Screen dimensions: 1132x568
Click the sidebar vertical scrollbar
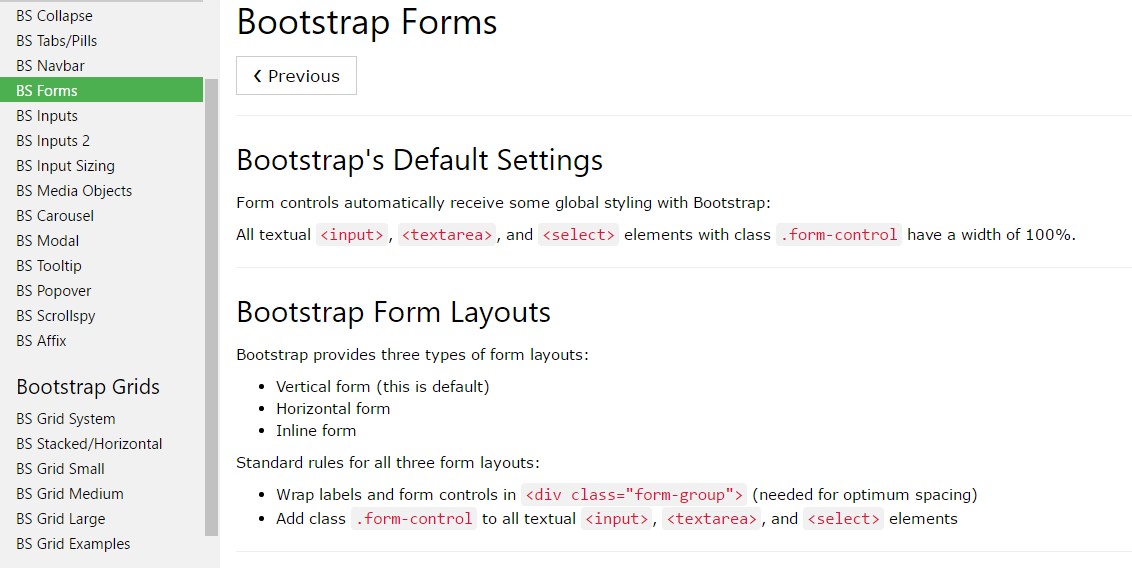[x=212, y=307]
